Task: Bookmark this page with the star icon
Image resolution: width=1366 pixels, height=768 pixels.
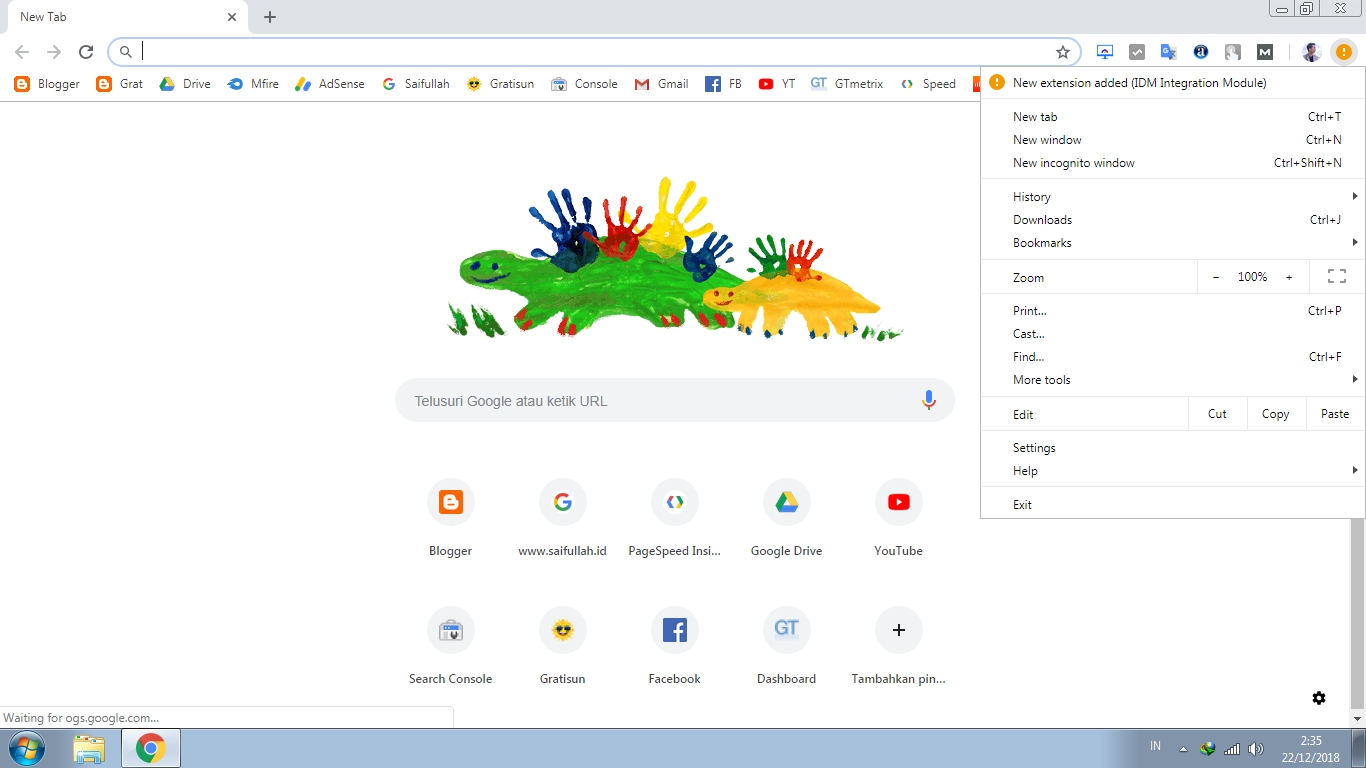Action: [x=1063, y=52]
